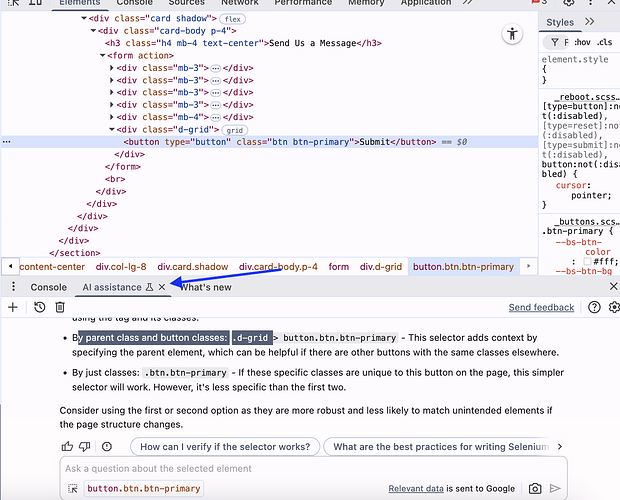Open the Sources panel tab

pos(187,3)
